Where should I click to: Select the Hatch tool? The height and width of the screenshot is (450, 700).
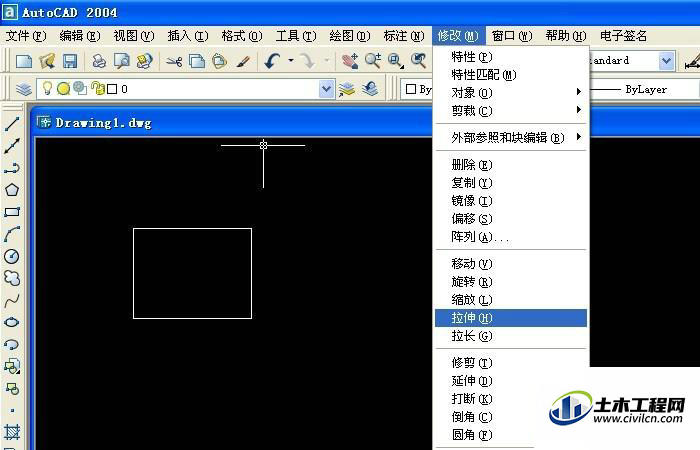pos(12,432)
